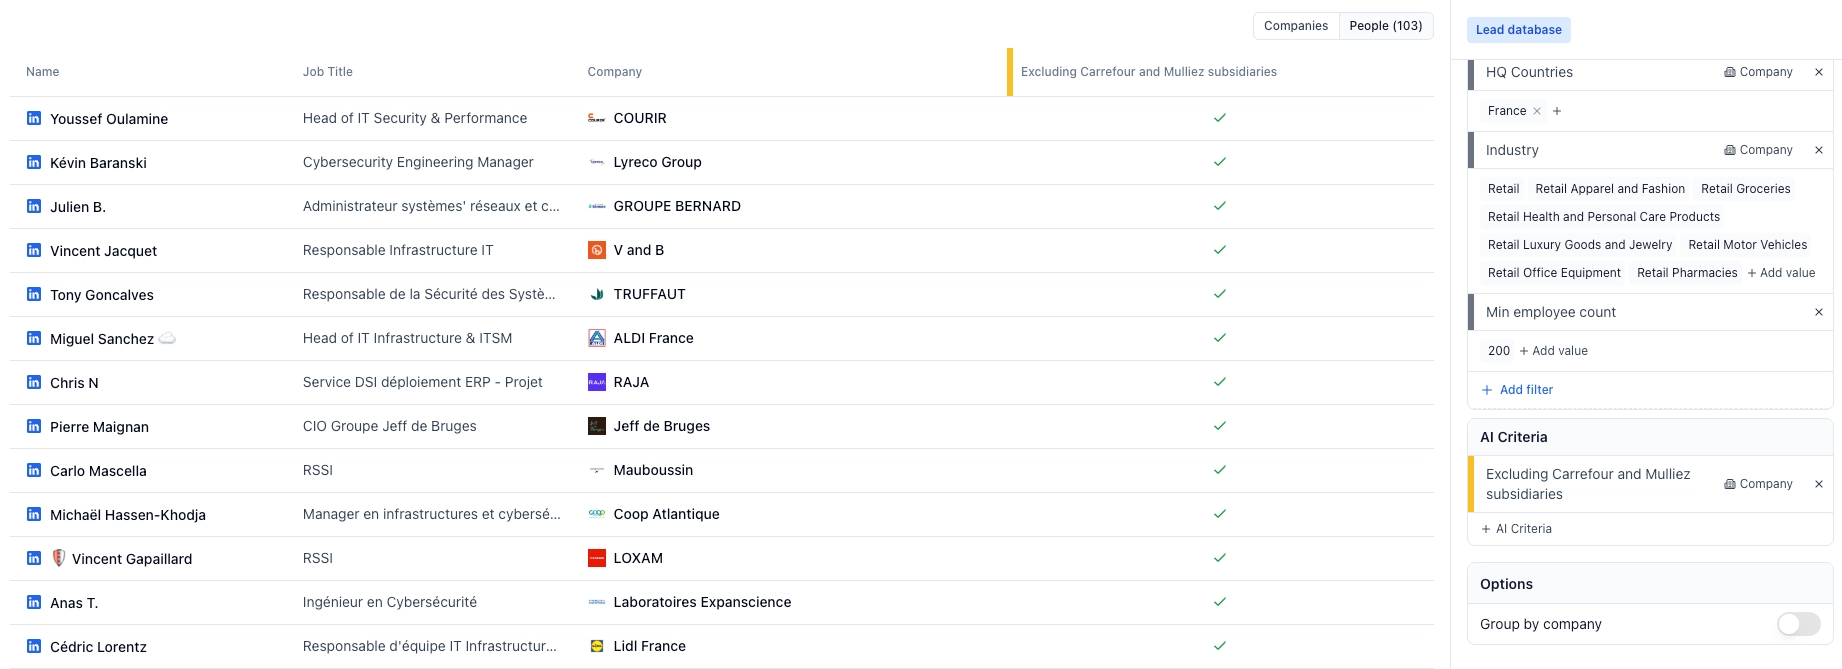Open Cédric Lorentz's LinkedIn icon

tap(34, 646)
